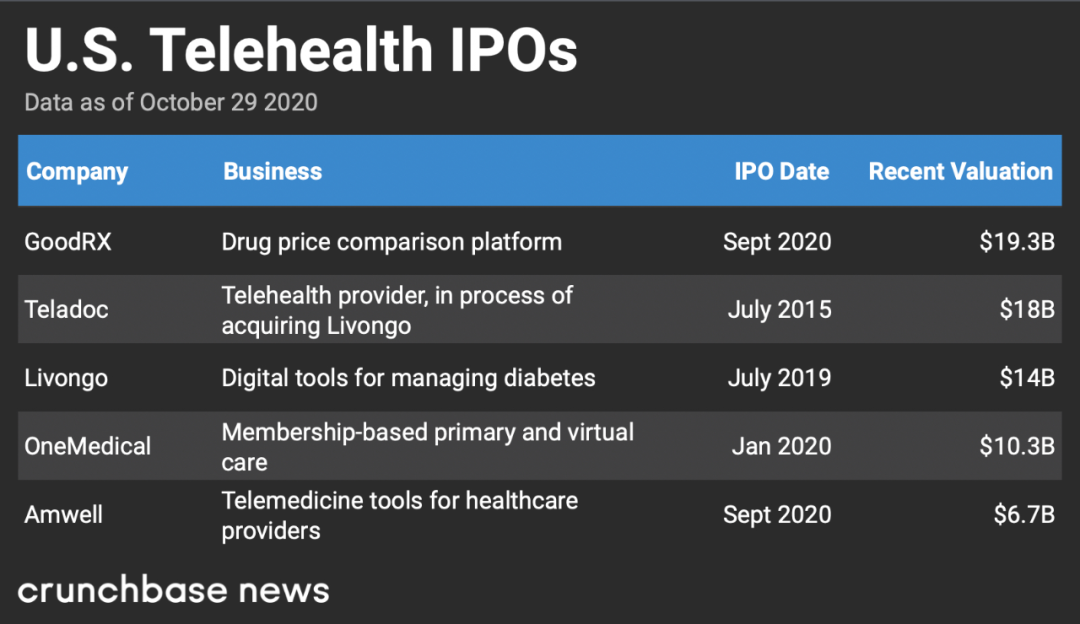Click the Recent Valuation column header

coord(960,171)
